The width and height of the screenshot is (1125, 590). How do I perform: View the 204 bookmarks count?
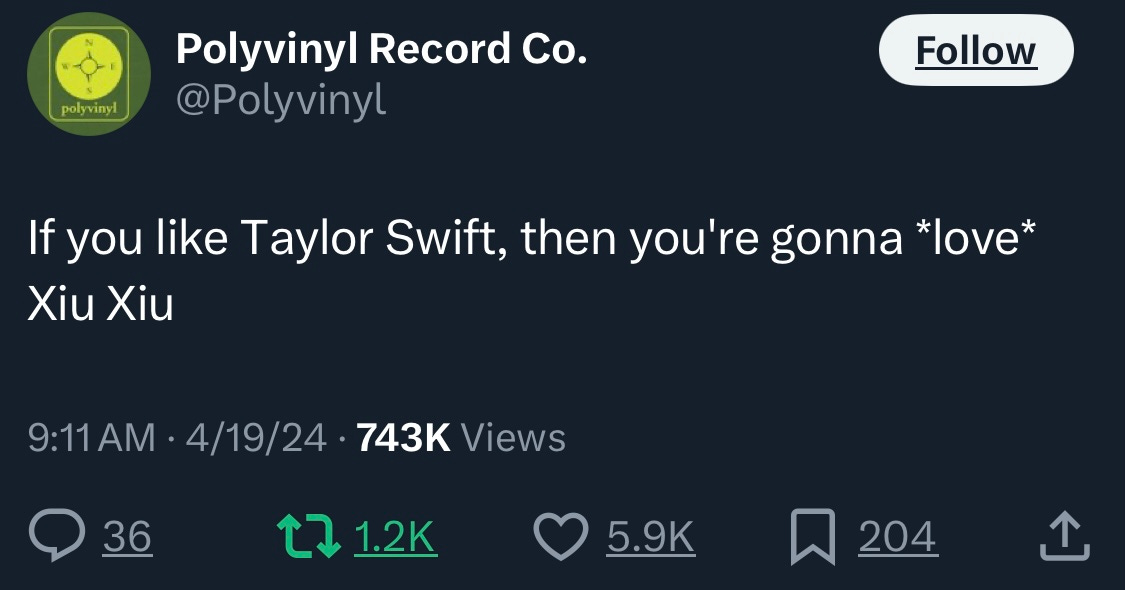(x=898, y=536)
